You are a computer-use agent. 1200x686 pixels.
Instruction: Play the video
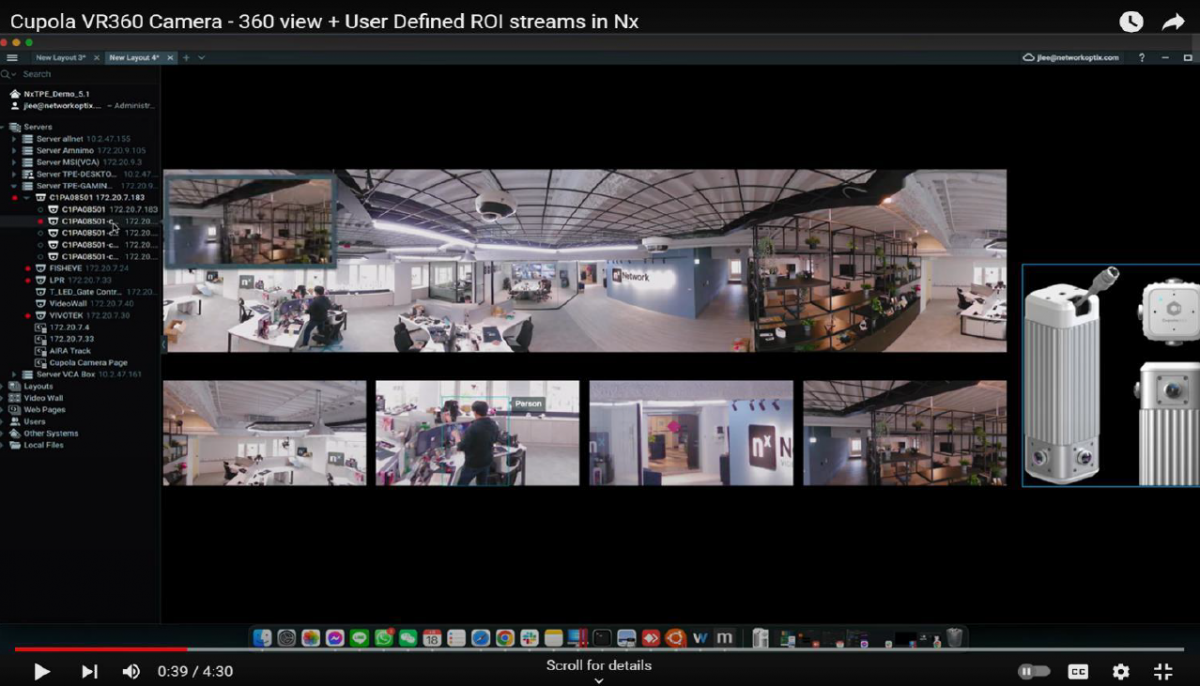point(42,672)
